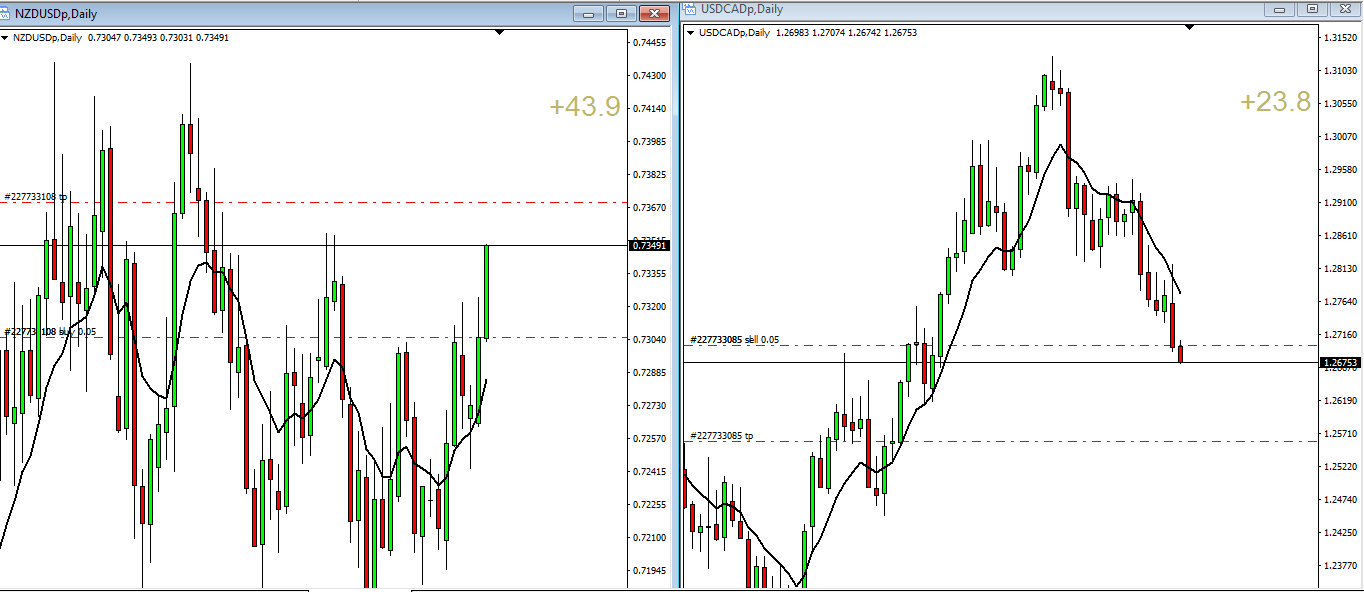Maximize the NZDUSDp,Daily chart window

[x=621, y=13]
